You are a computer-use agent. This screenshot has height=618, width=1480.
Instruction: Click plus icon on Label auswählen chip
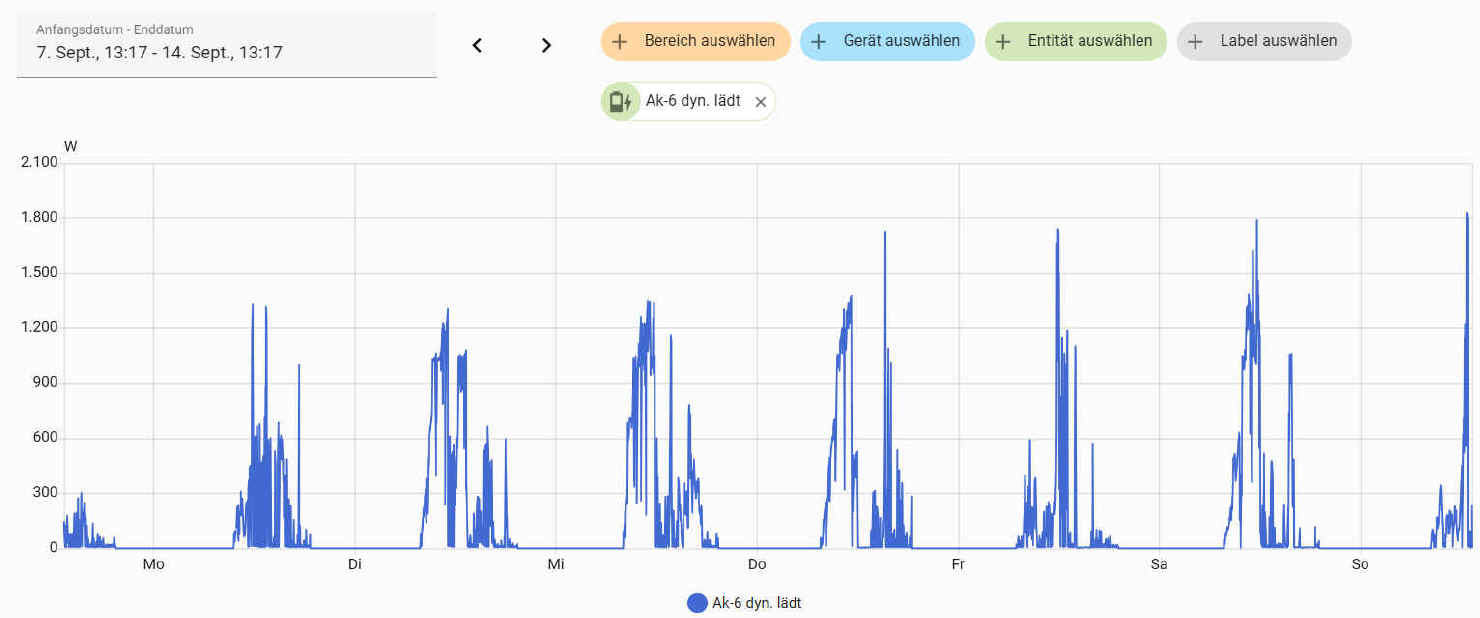[x=1195, y=42]
